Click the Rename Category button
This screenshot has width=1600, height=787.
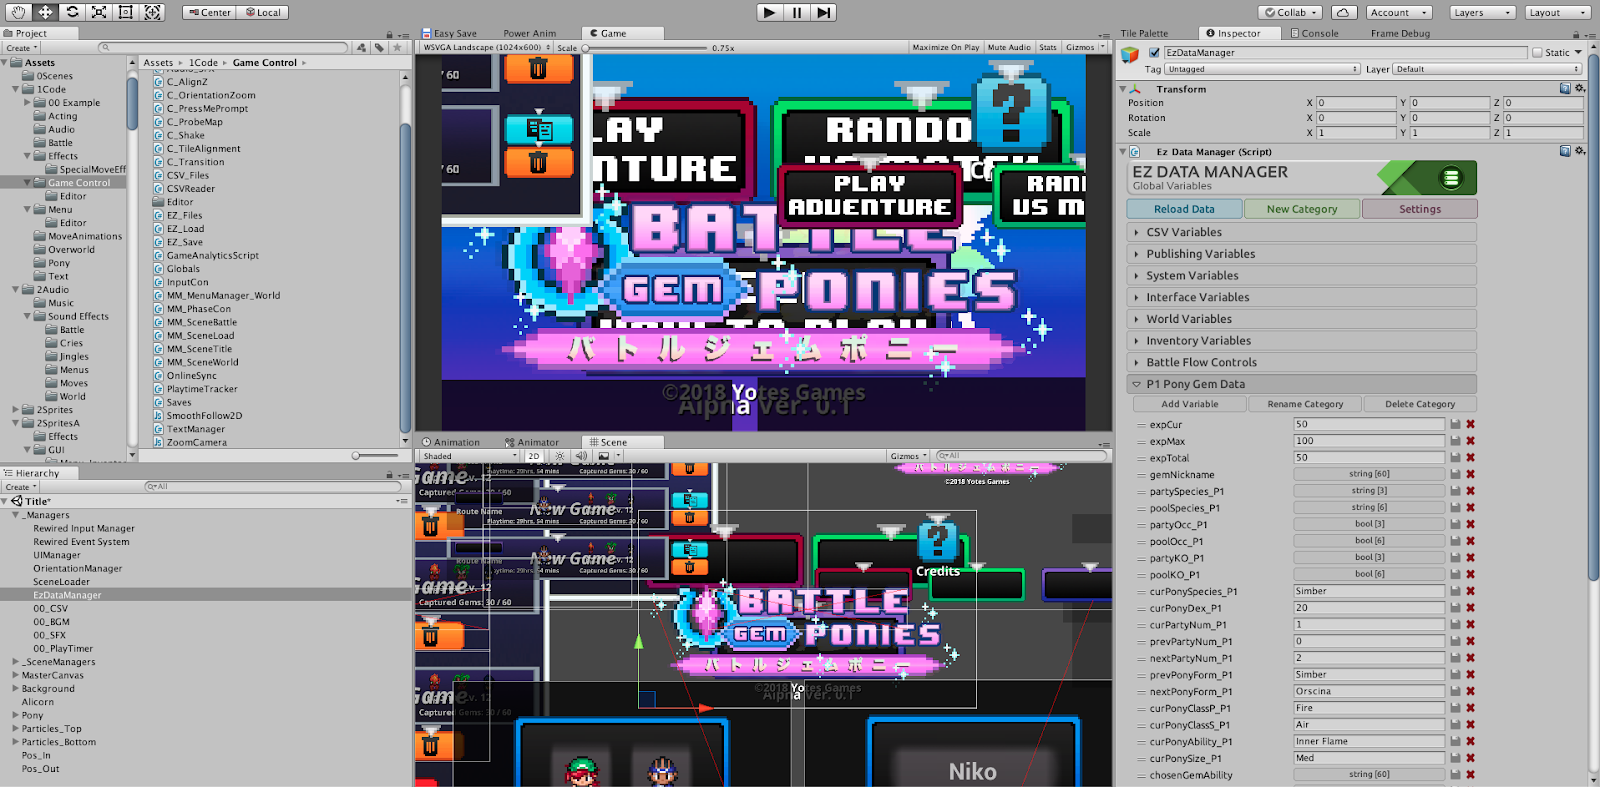[1305, 404]
